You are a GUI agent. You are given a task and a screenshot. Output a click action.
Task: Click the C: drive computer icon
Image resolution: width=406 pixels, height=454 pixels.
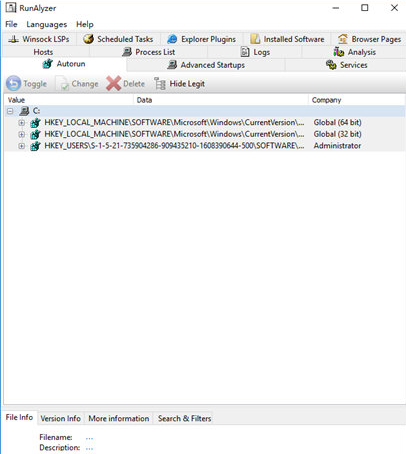click(x=24, y=111)
